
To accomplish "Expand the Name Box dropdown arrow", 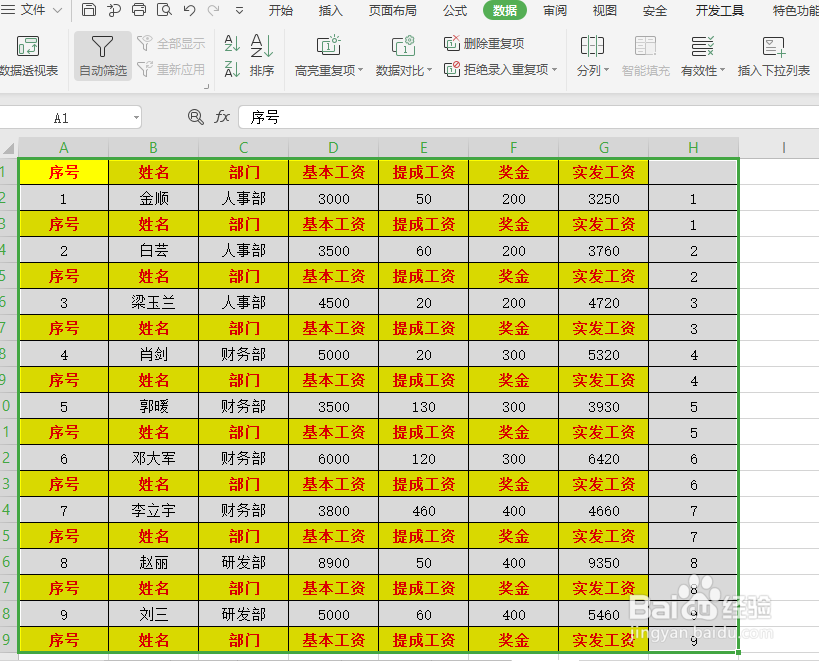I will pos(136,118).
